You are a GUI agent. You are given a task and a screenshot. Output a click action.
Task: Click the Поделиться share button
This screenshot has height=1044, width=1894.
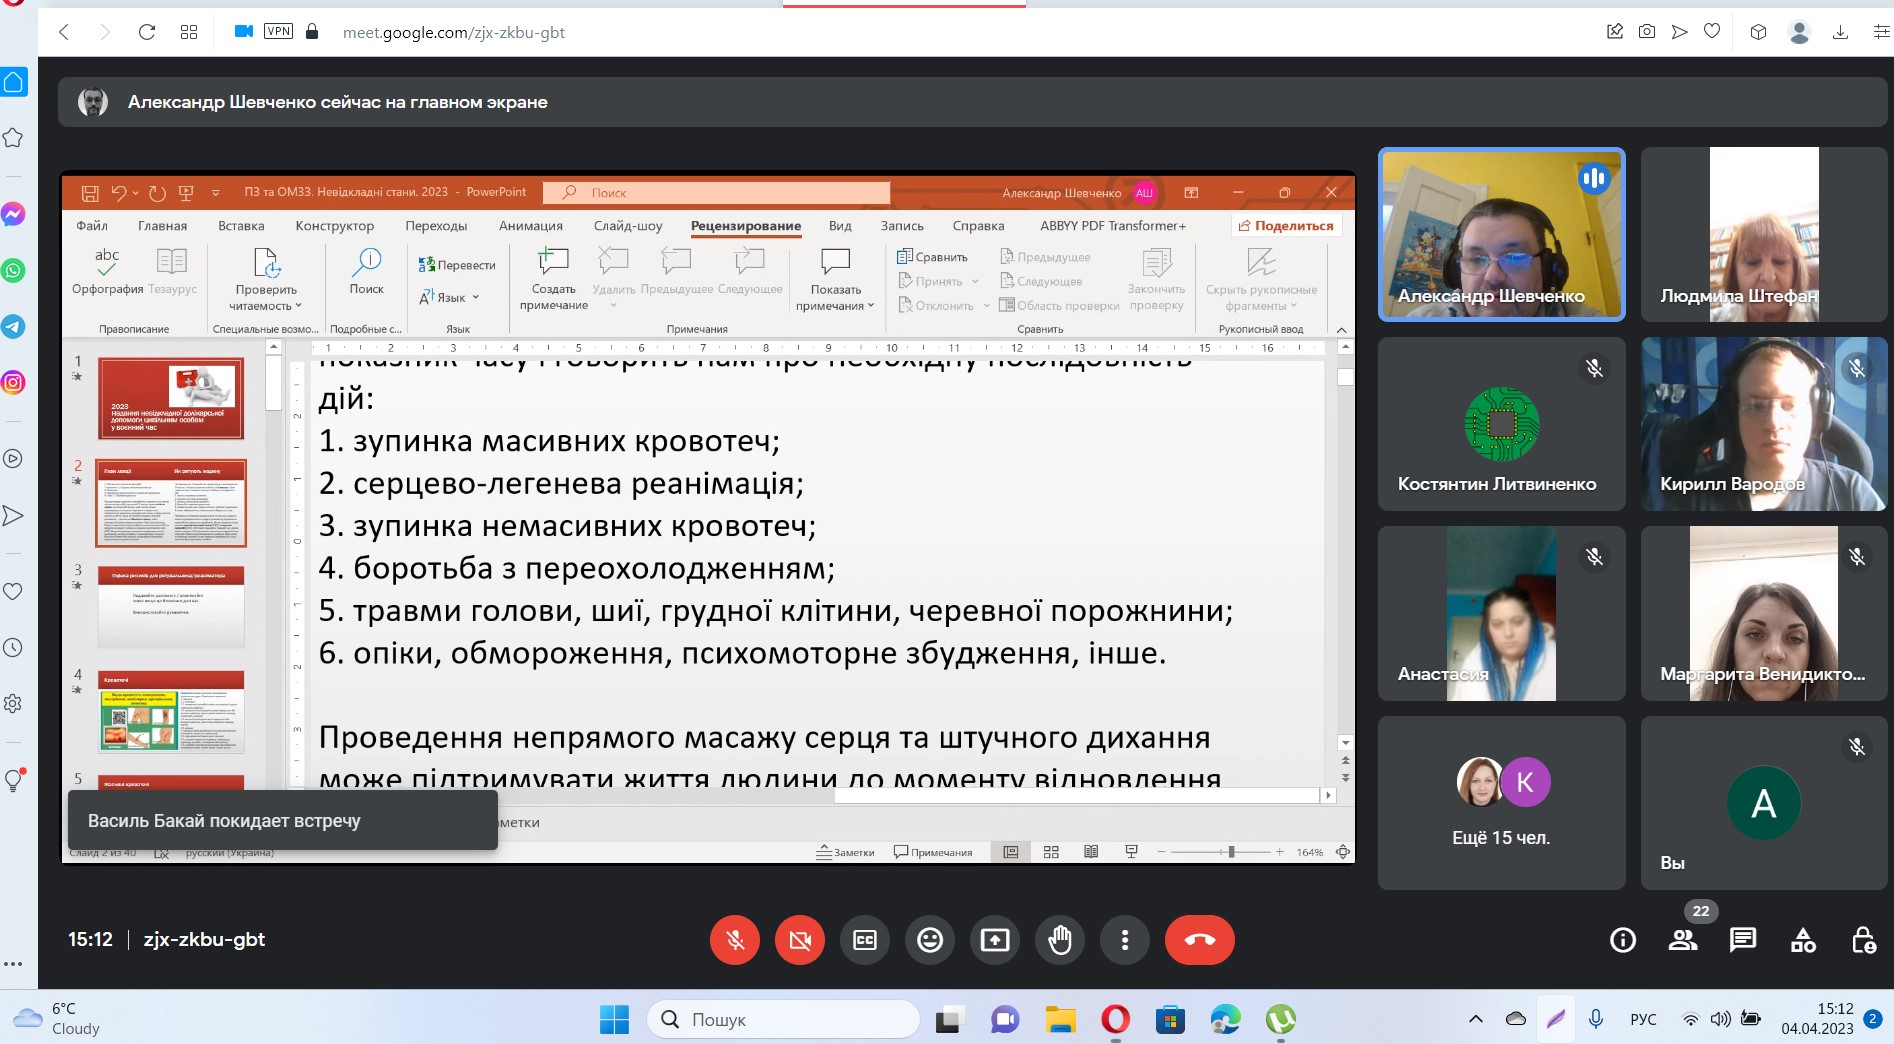click(1286, 226)
